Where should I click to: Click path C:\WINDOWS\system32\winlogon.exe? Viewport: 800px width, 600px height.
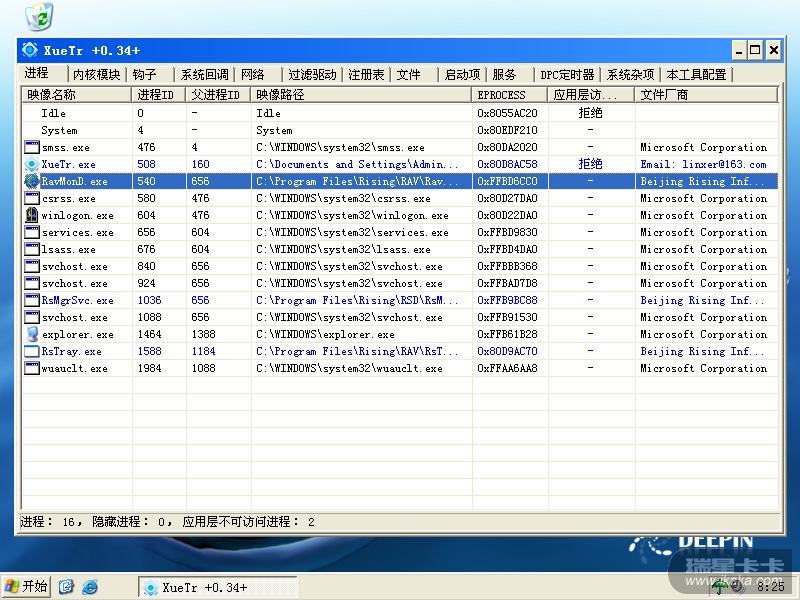pos(352,215)
